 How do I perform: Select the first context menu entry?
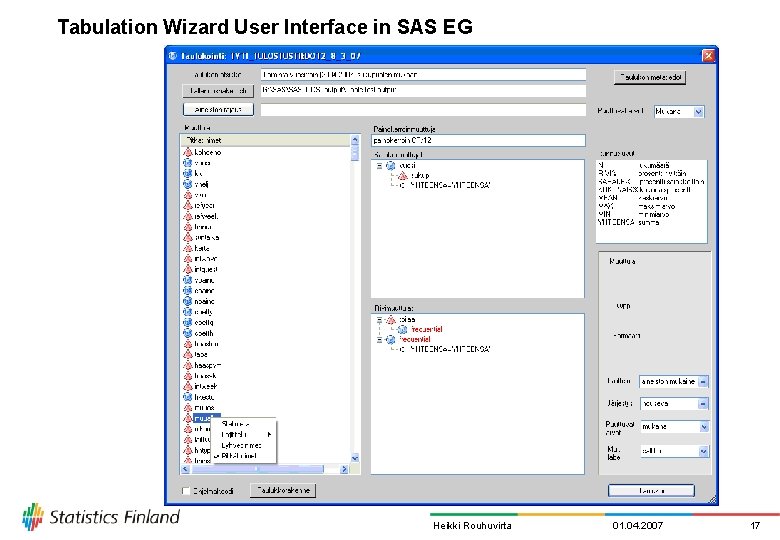pos(243,424)
